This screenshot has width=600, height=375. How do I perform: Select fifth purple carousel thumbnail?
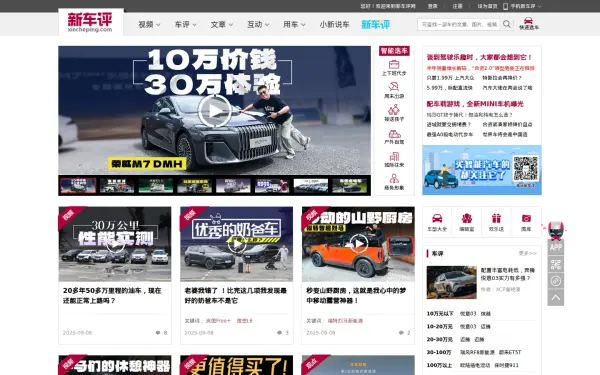(233, 186)
